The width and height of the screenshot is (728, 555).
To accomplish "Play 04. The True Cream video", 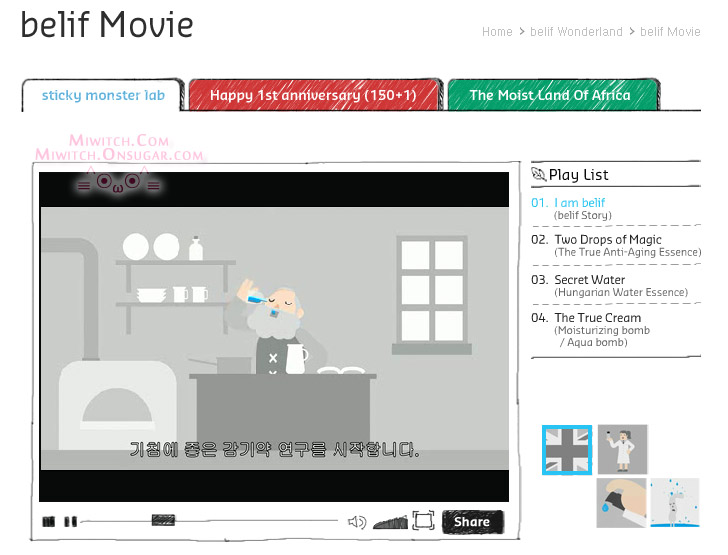I will pyautogui.click(x=586, y=318).
